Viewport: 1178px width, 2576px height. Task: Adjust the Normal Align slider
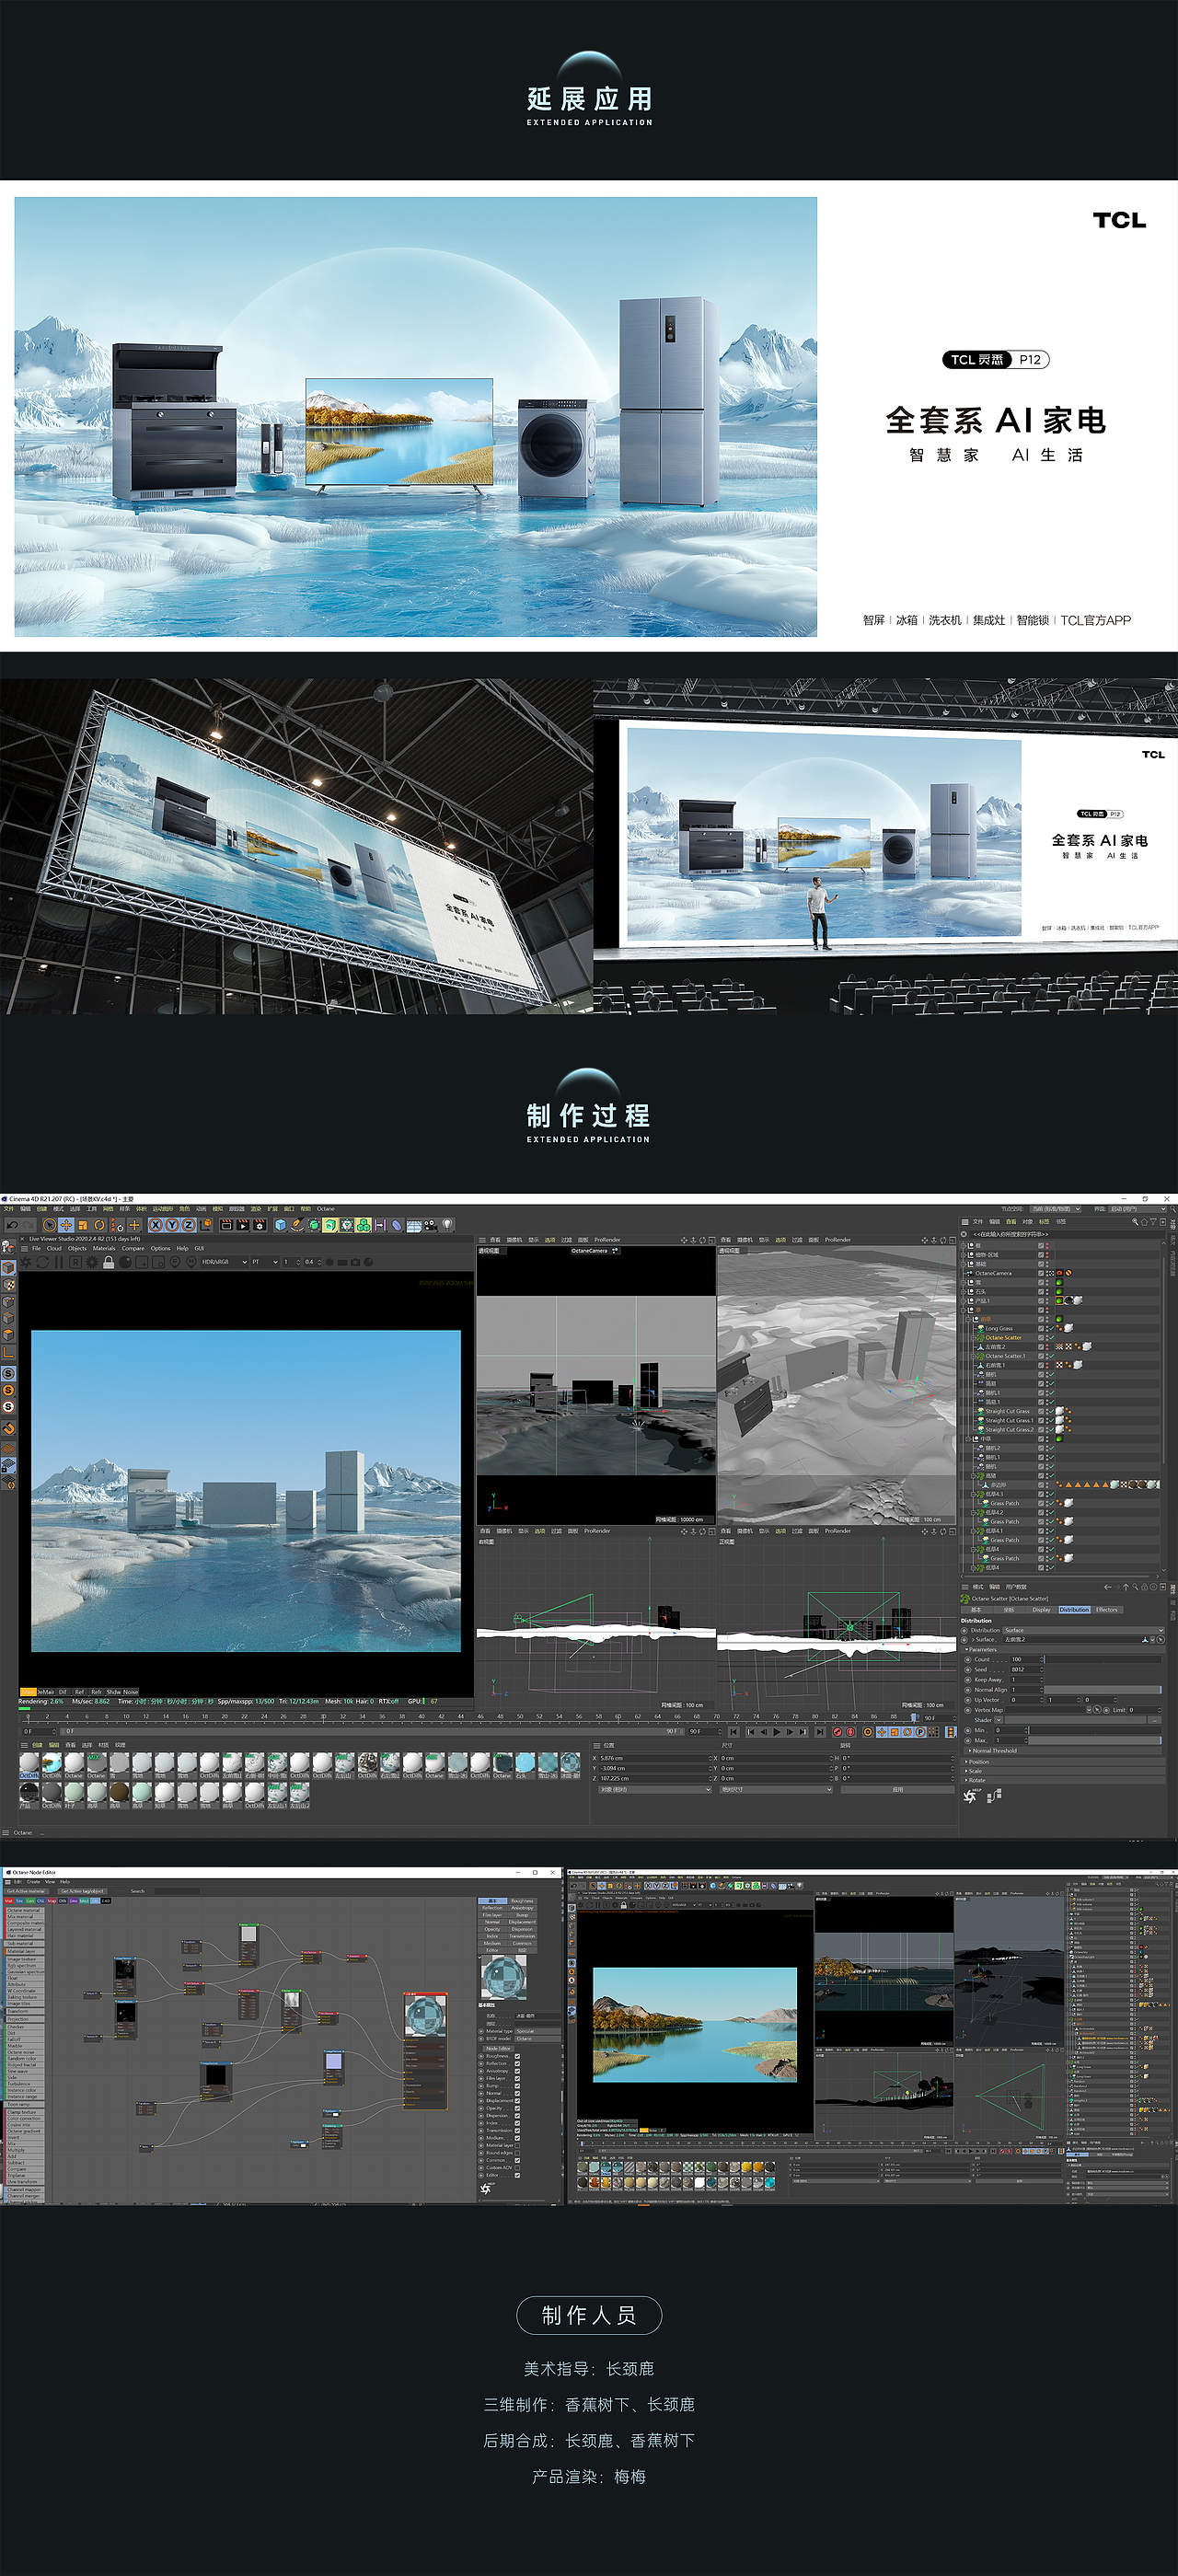coord(1103,1689)
